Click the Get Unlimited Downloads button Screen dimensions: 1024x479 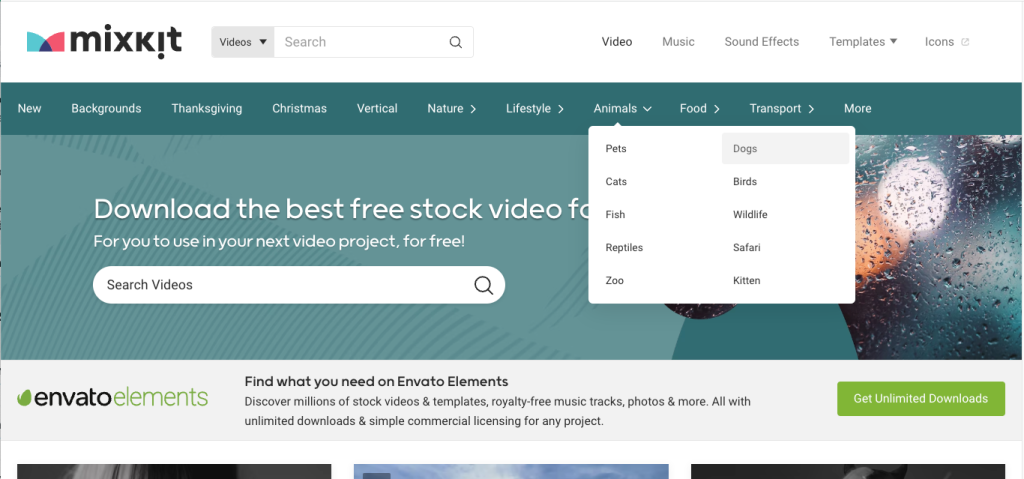tap(920, 398)
